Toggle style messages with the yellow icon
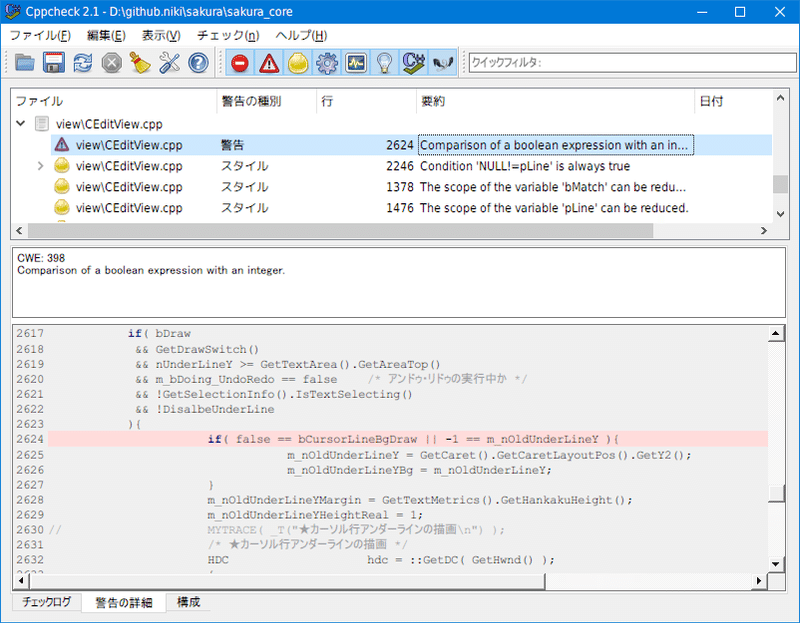Image resolution: width=800 pixels, height=623 pixels. pos(297,62)
